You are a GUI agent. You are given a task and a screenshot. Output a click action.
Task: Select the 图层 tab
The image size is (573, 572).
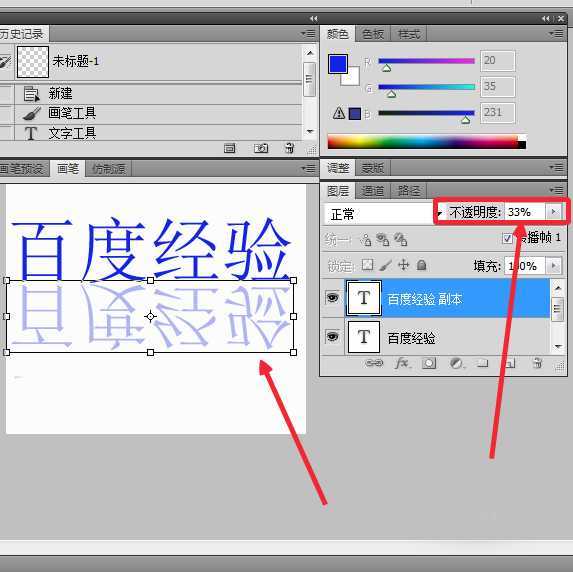pyautogui.click(x=338, y=190)
